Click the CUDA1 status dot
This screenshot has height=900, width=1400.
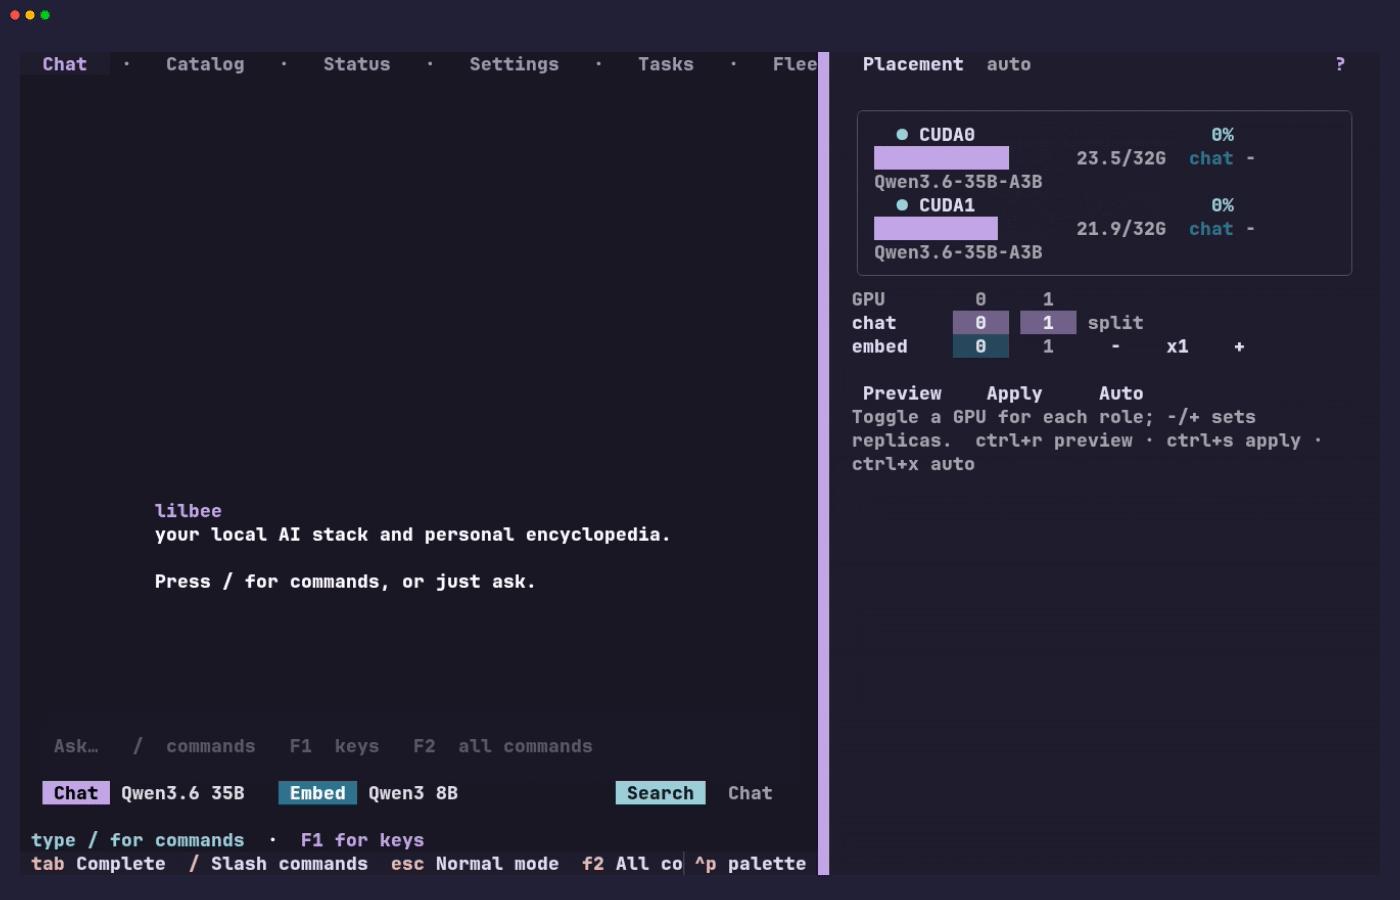coord(902,205)
